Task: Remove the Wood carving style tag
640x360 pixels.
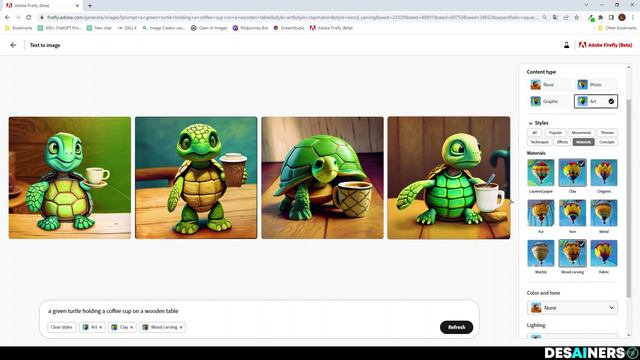Action: (x=181, y=327)
